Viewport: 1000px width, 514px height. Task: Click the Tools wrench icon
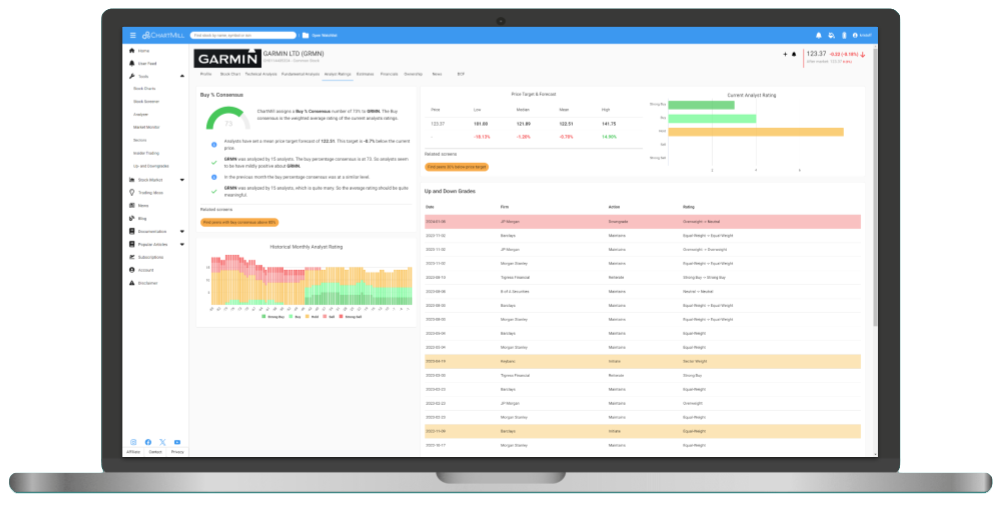(132, 76)
